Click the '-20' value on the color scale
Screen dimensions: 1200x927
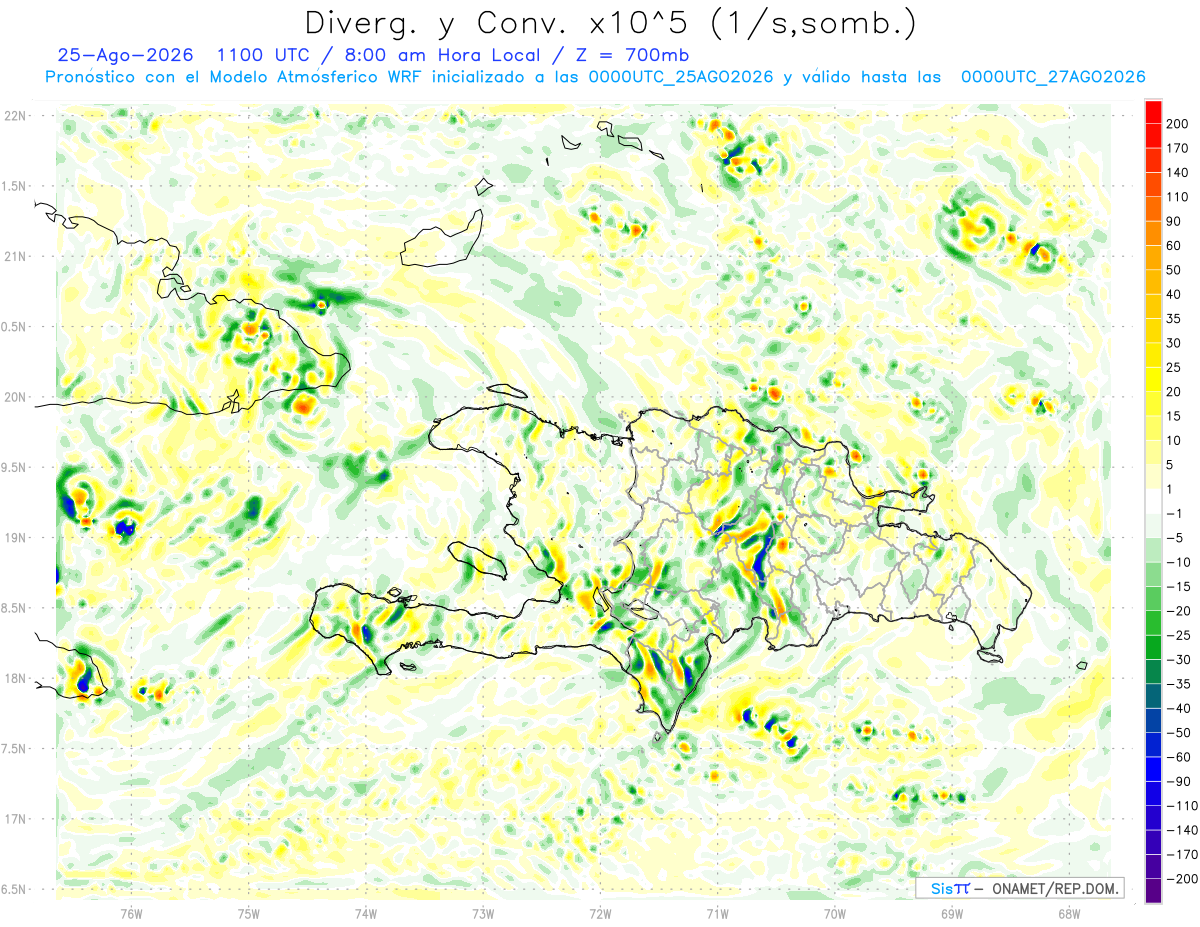tap(1180, 611)
